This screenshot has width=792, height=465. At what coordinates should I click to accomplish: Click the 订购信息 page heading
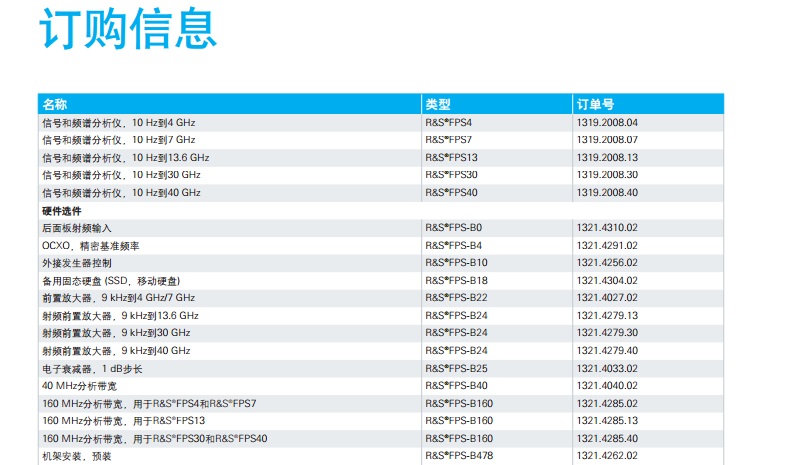[127, 29]
